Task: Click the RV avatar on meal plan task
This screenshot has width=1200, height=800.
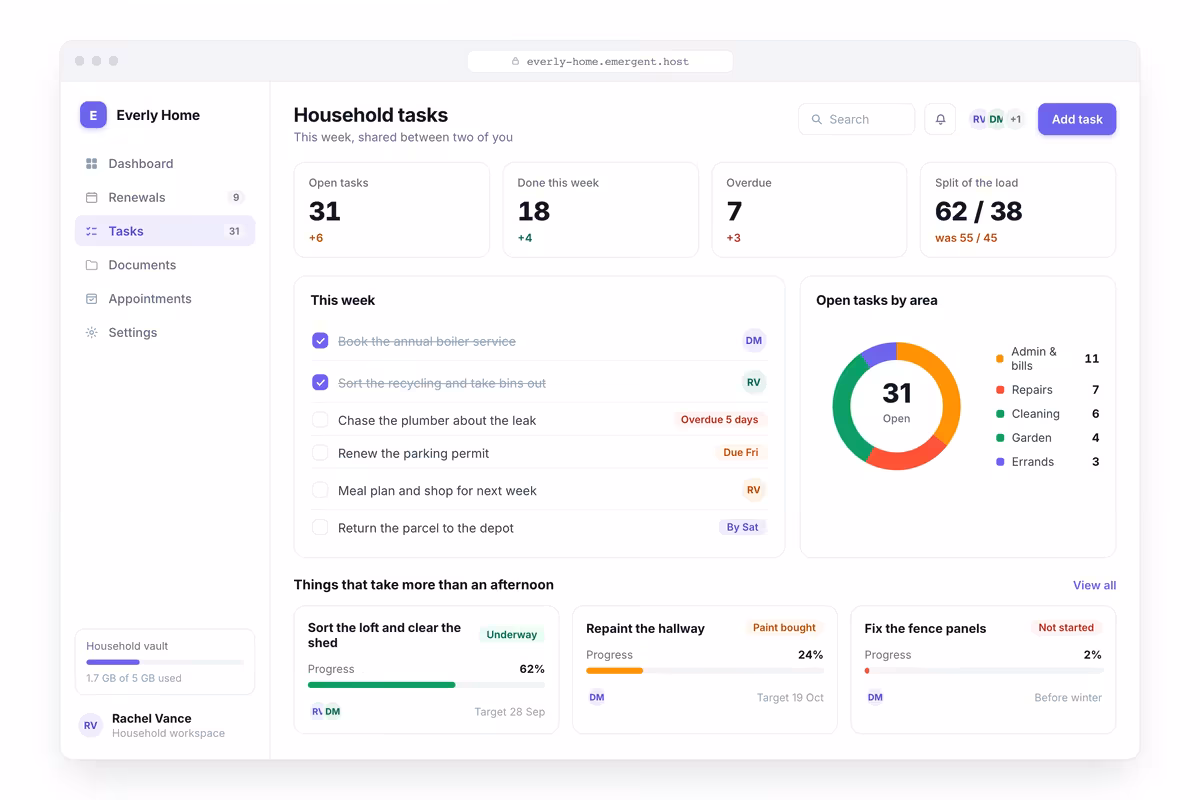Action: pyautogui.click(x=754, y=490)
